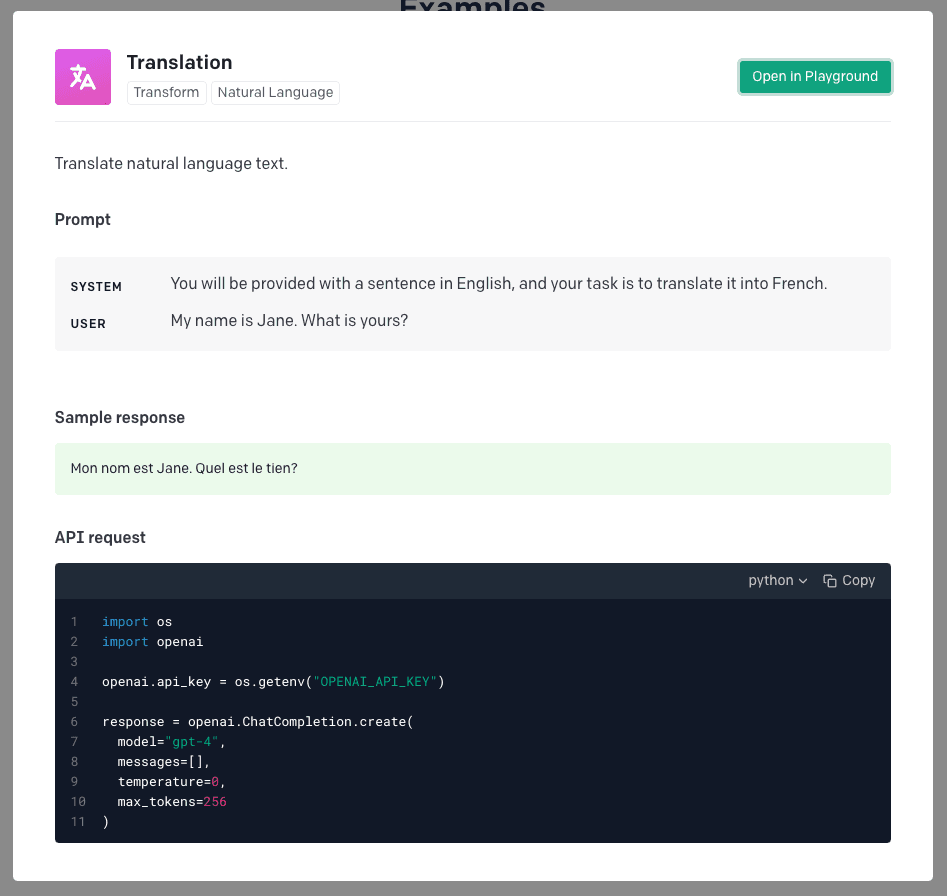Click the SYSTEM role label
This screenshot has height=896, width=947.
96,287
